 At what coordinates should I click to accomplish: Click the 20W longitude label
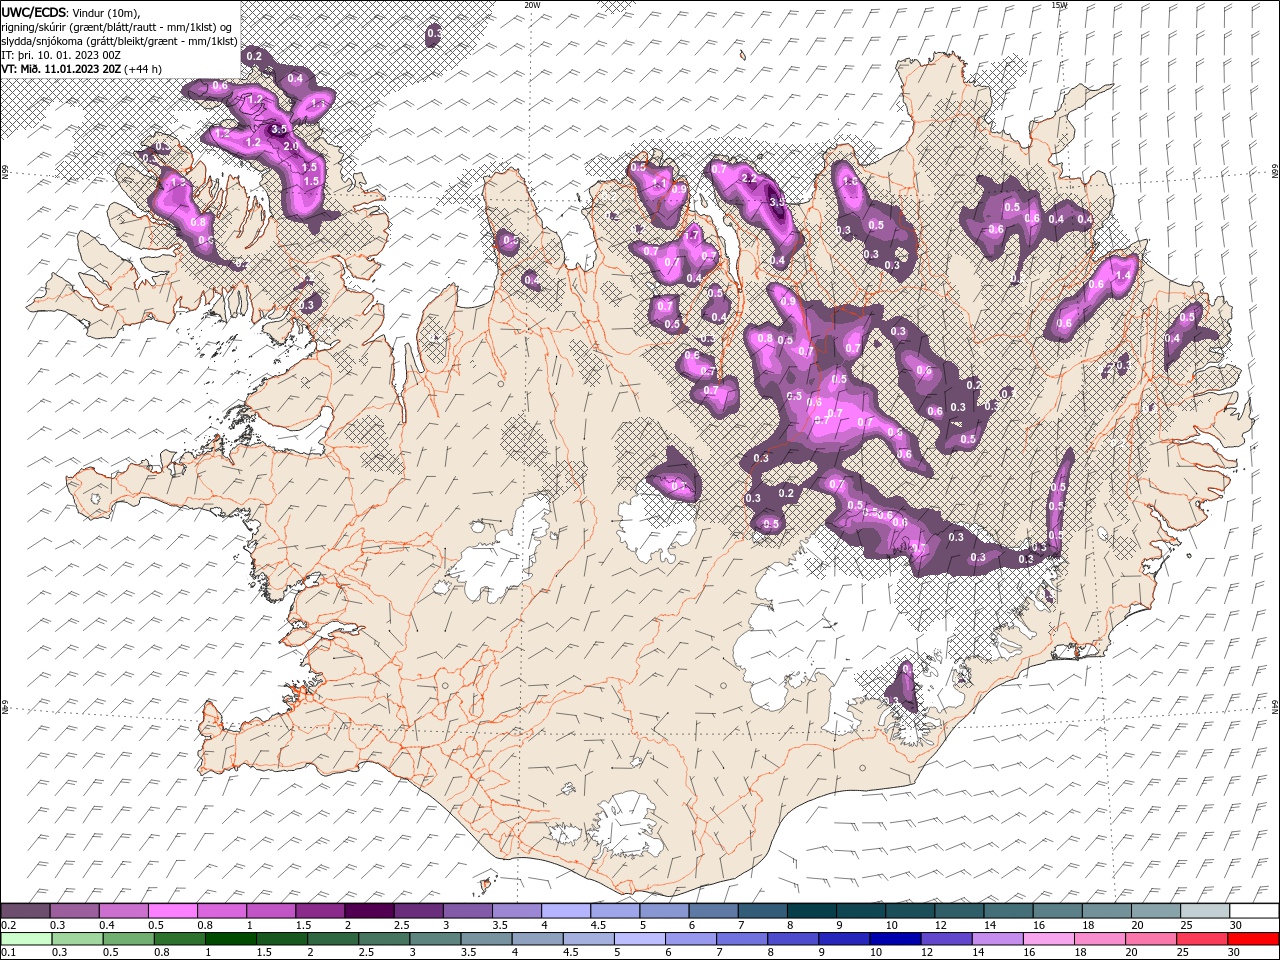click(x=533, y=5)
